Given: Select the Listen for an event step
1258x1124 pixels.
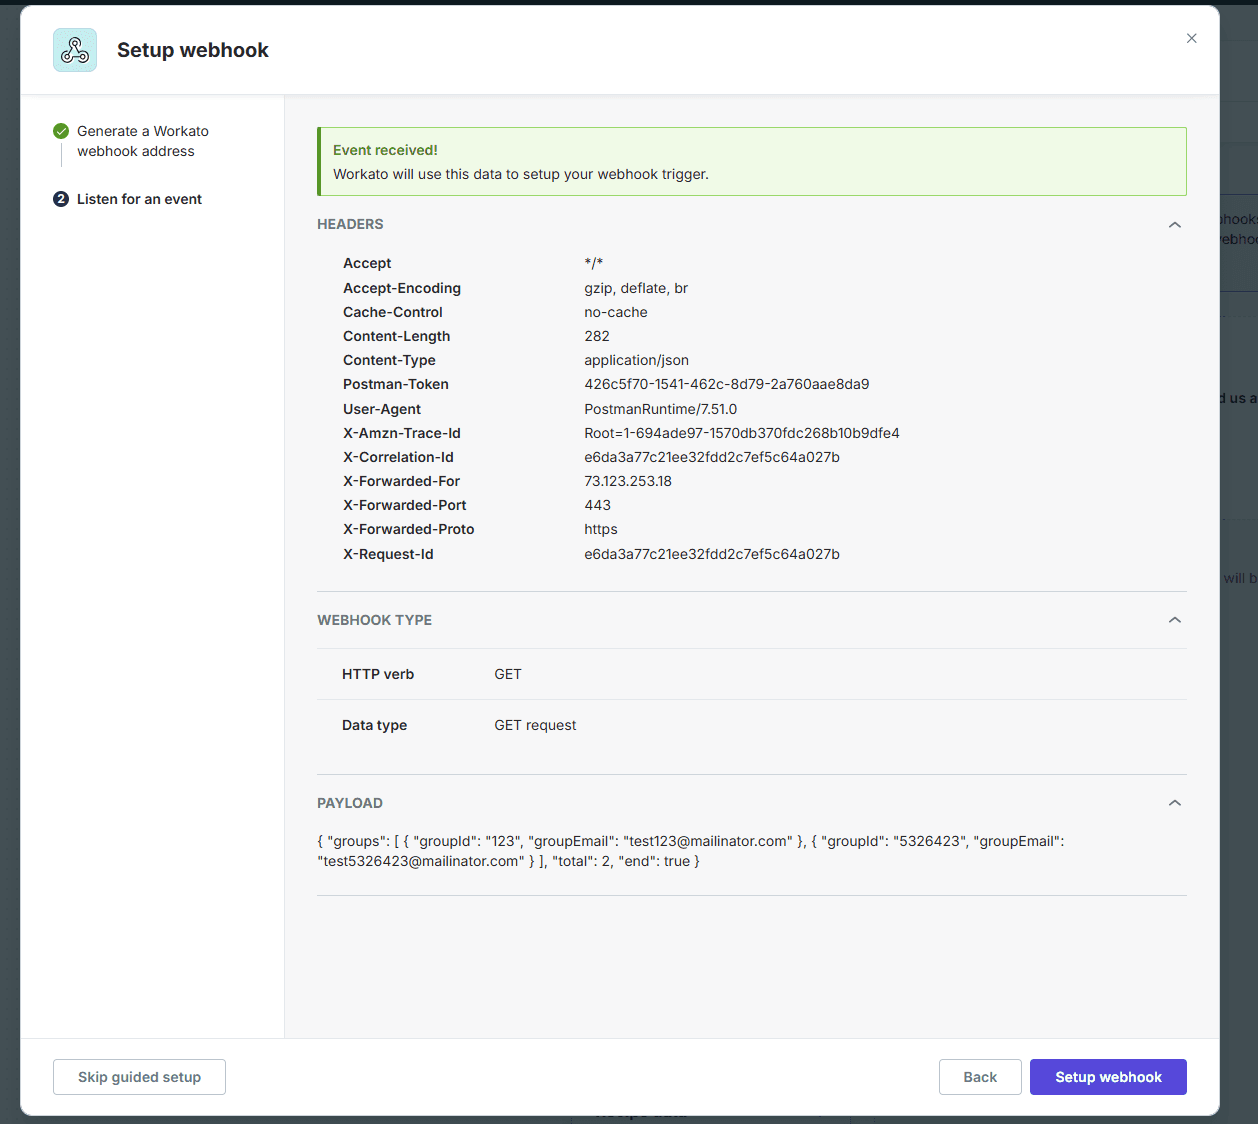Looking at the screenshot, I should (x=140, y=199).
